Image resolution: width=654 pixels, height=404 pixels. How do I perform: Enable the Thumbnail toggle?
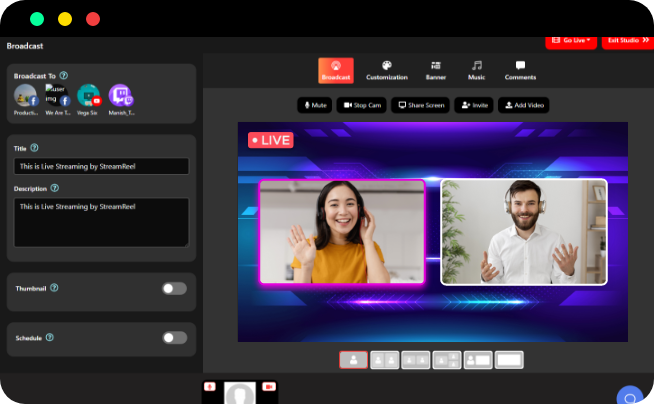pyautogui.click(x=174, y=288)
